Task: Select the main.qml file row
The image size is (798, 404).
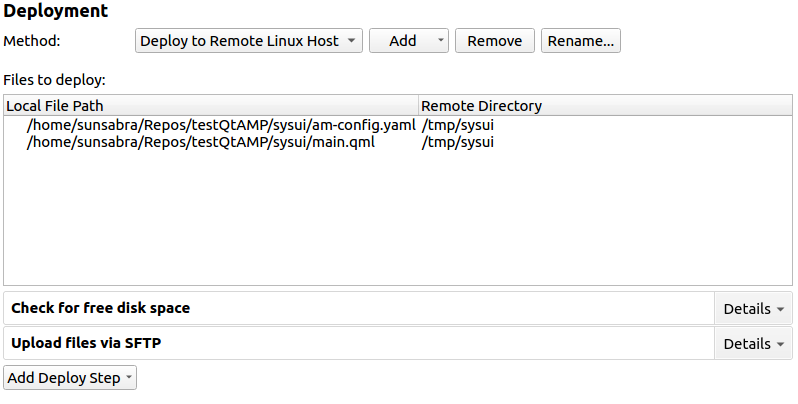Action: coord(201,142)
